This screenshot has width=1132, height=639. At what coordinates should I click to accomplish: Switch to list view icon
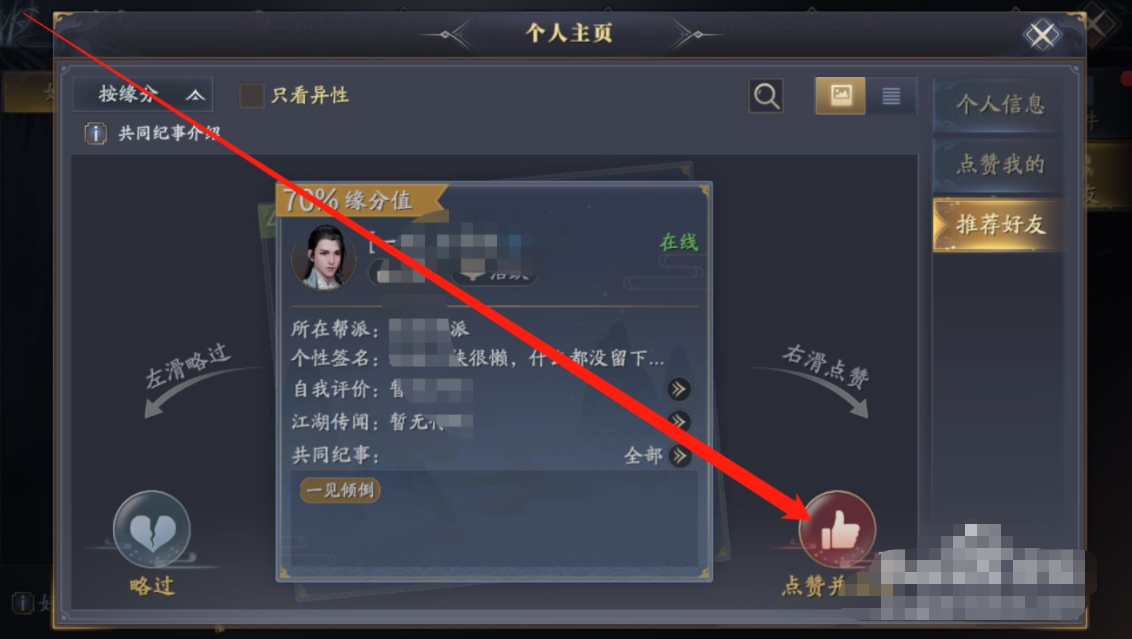[891, 95]
